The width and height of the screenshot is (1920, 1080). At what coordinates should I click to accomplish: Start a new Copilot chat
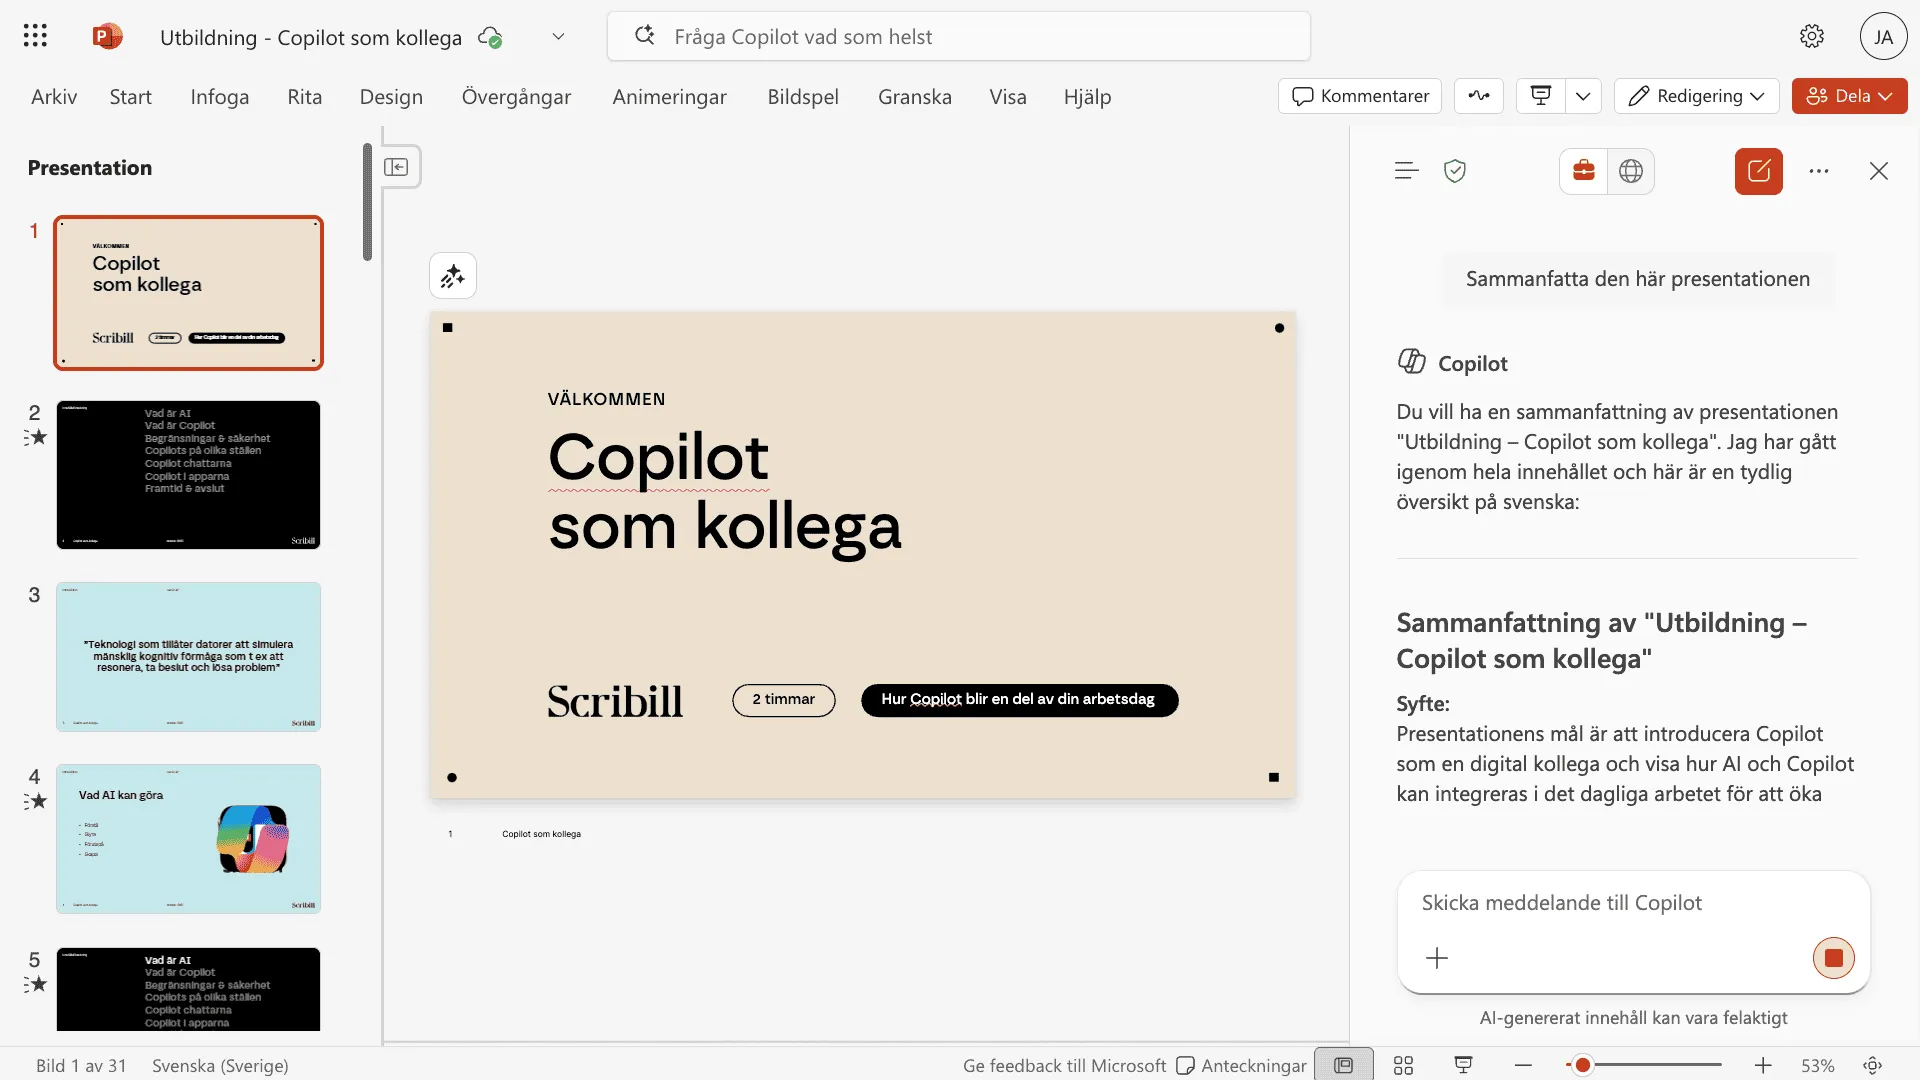[x=1759, y=171]
